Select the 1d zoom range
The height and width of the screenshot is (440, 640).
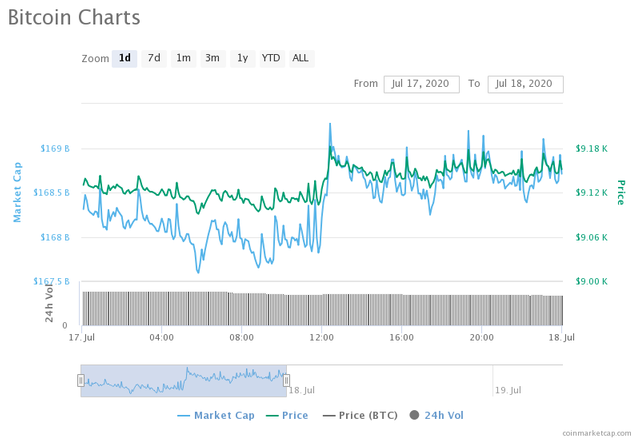124,58
